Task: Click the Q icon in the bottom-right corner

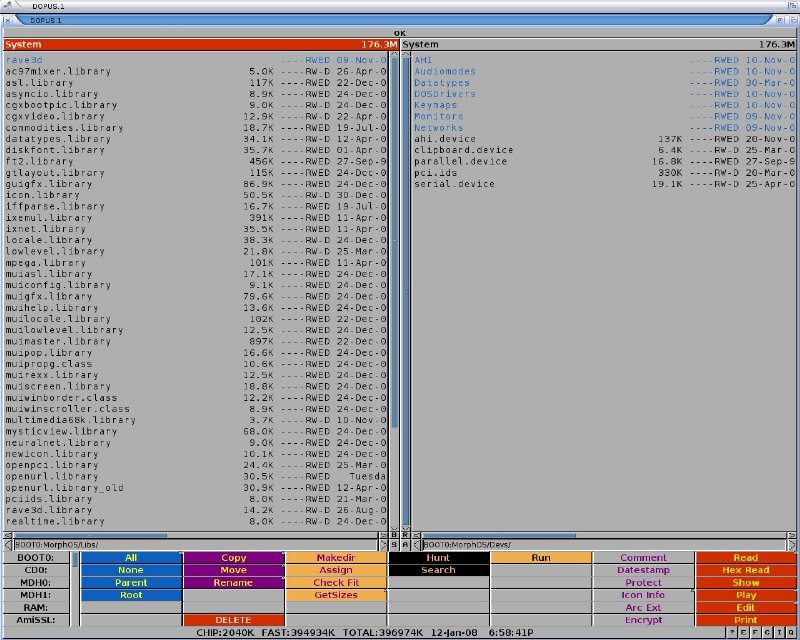Action: click(792, 633)
